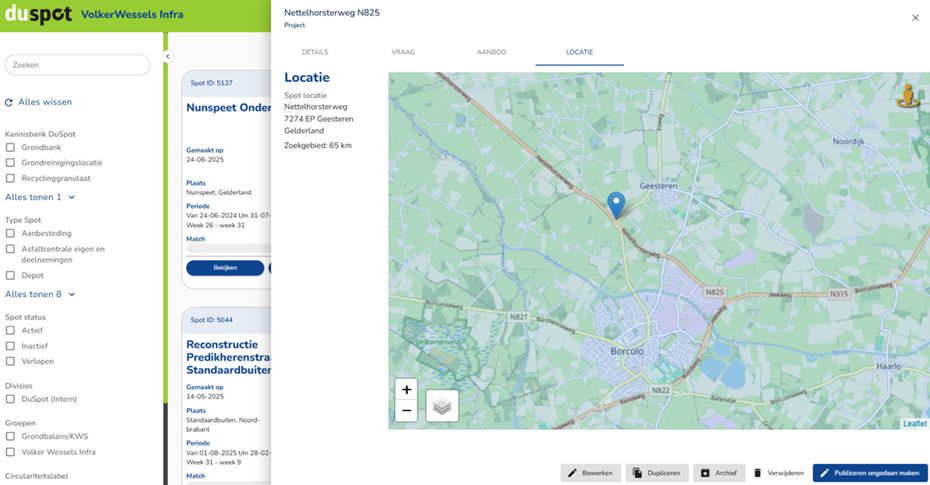Click the refresh icon next to Alles wissen
The image size is (930, 485).
(9, 102)
